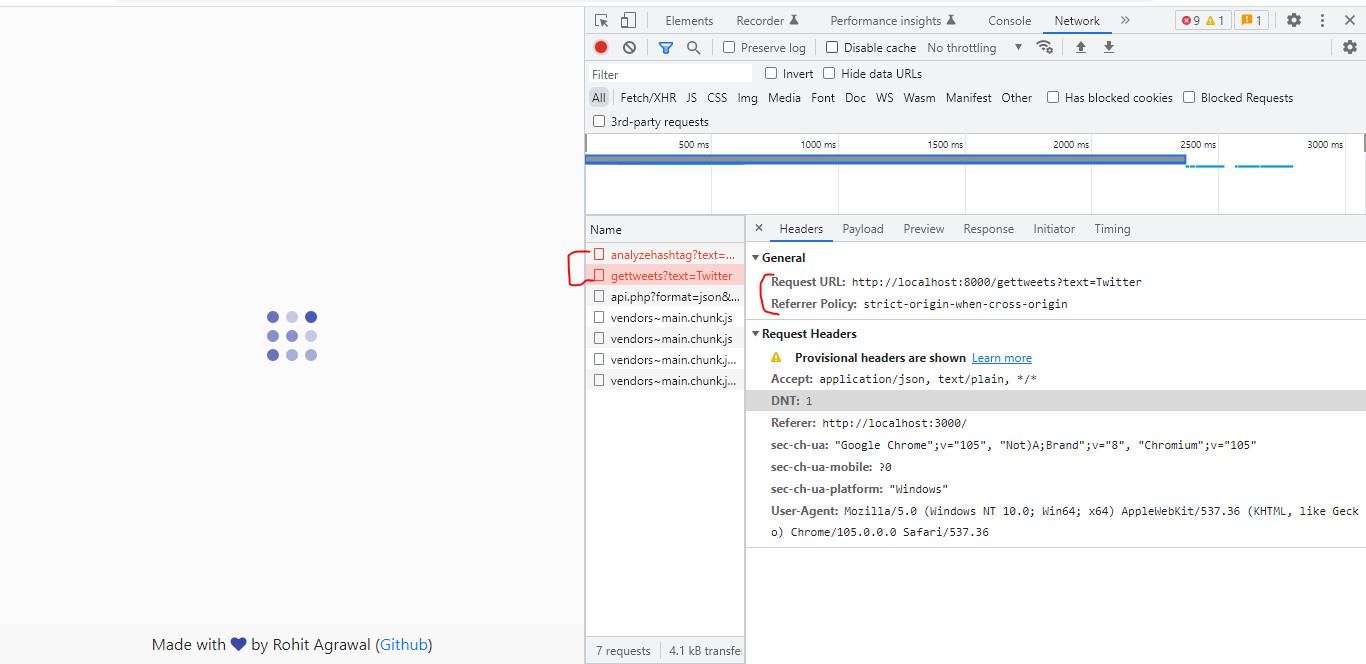
Task: Check Blocked Requests option
Action: [1189, 97]
